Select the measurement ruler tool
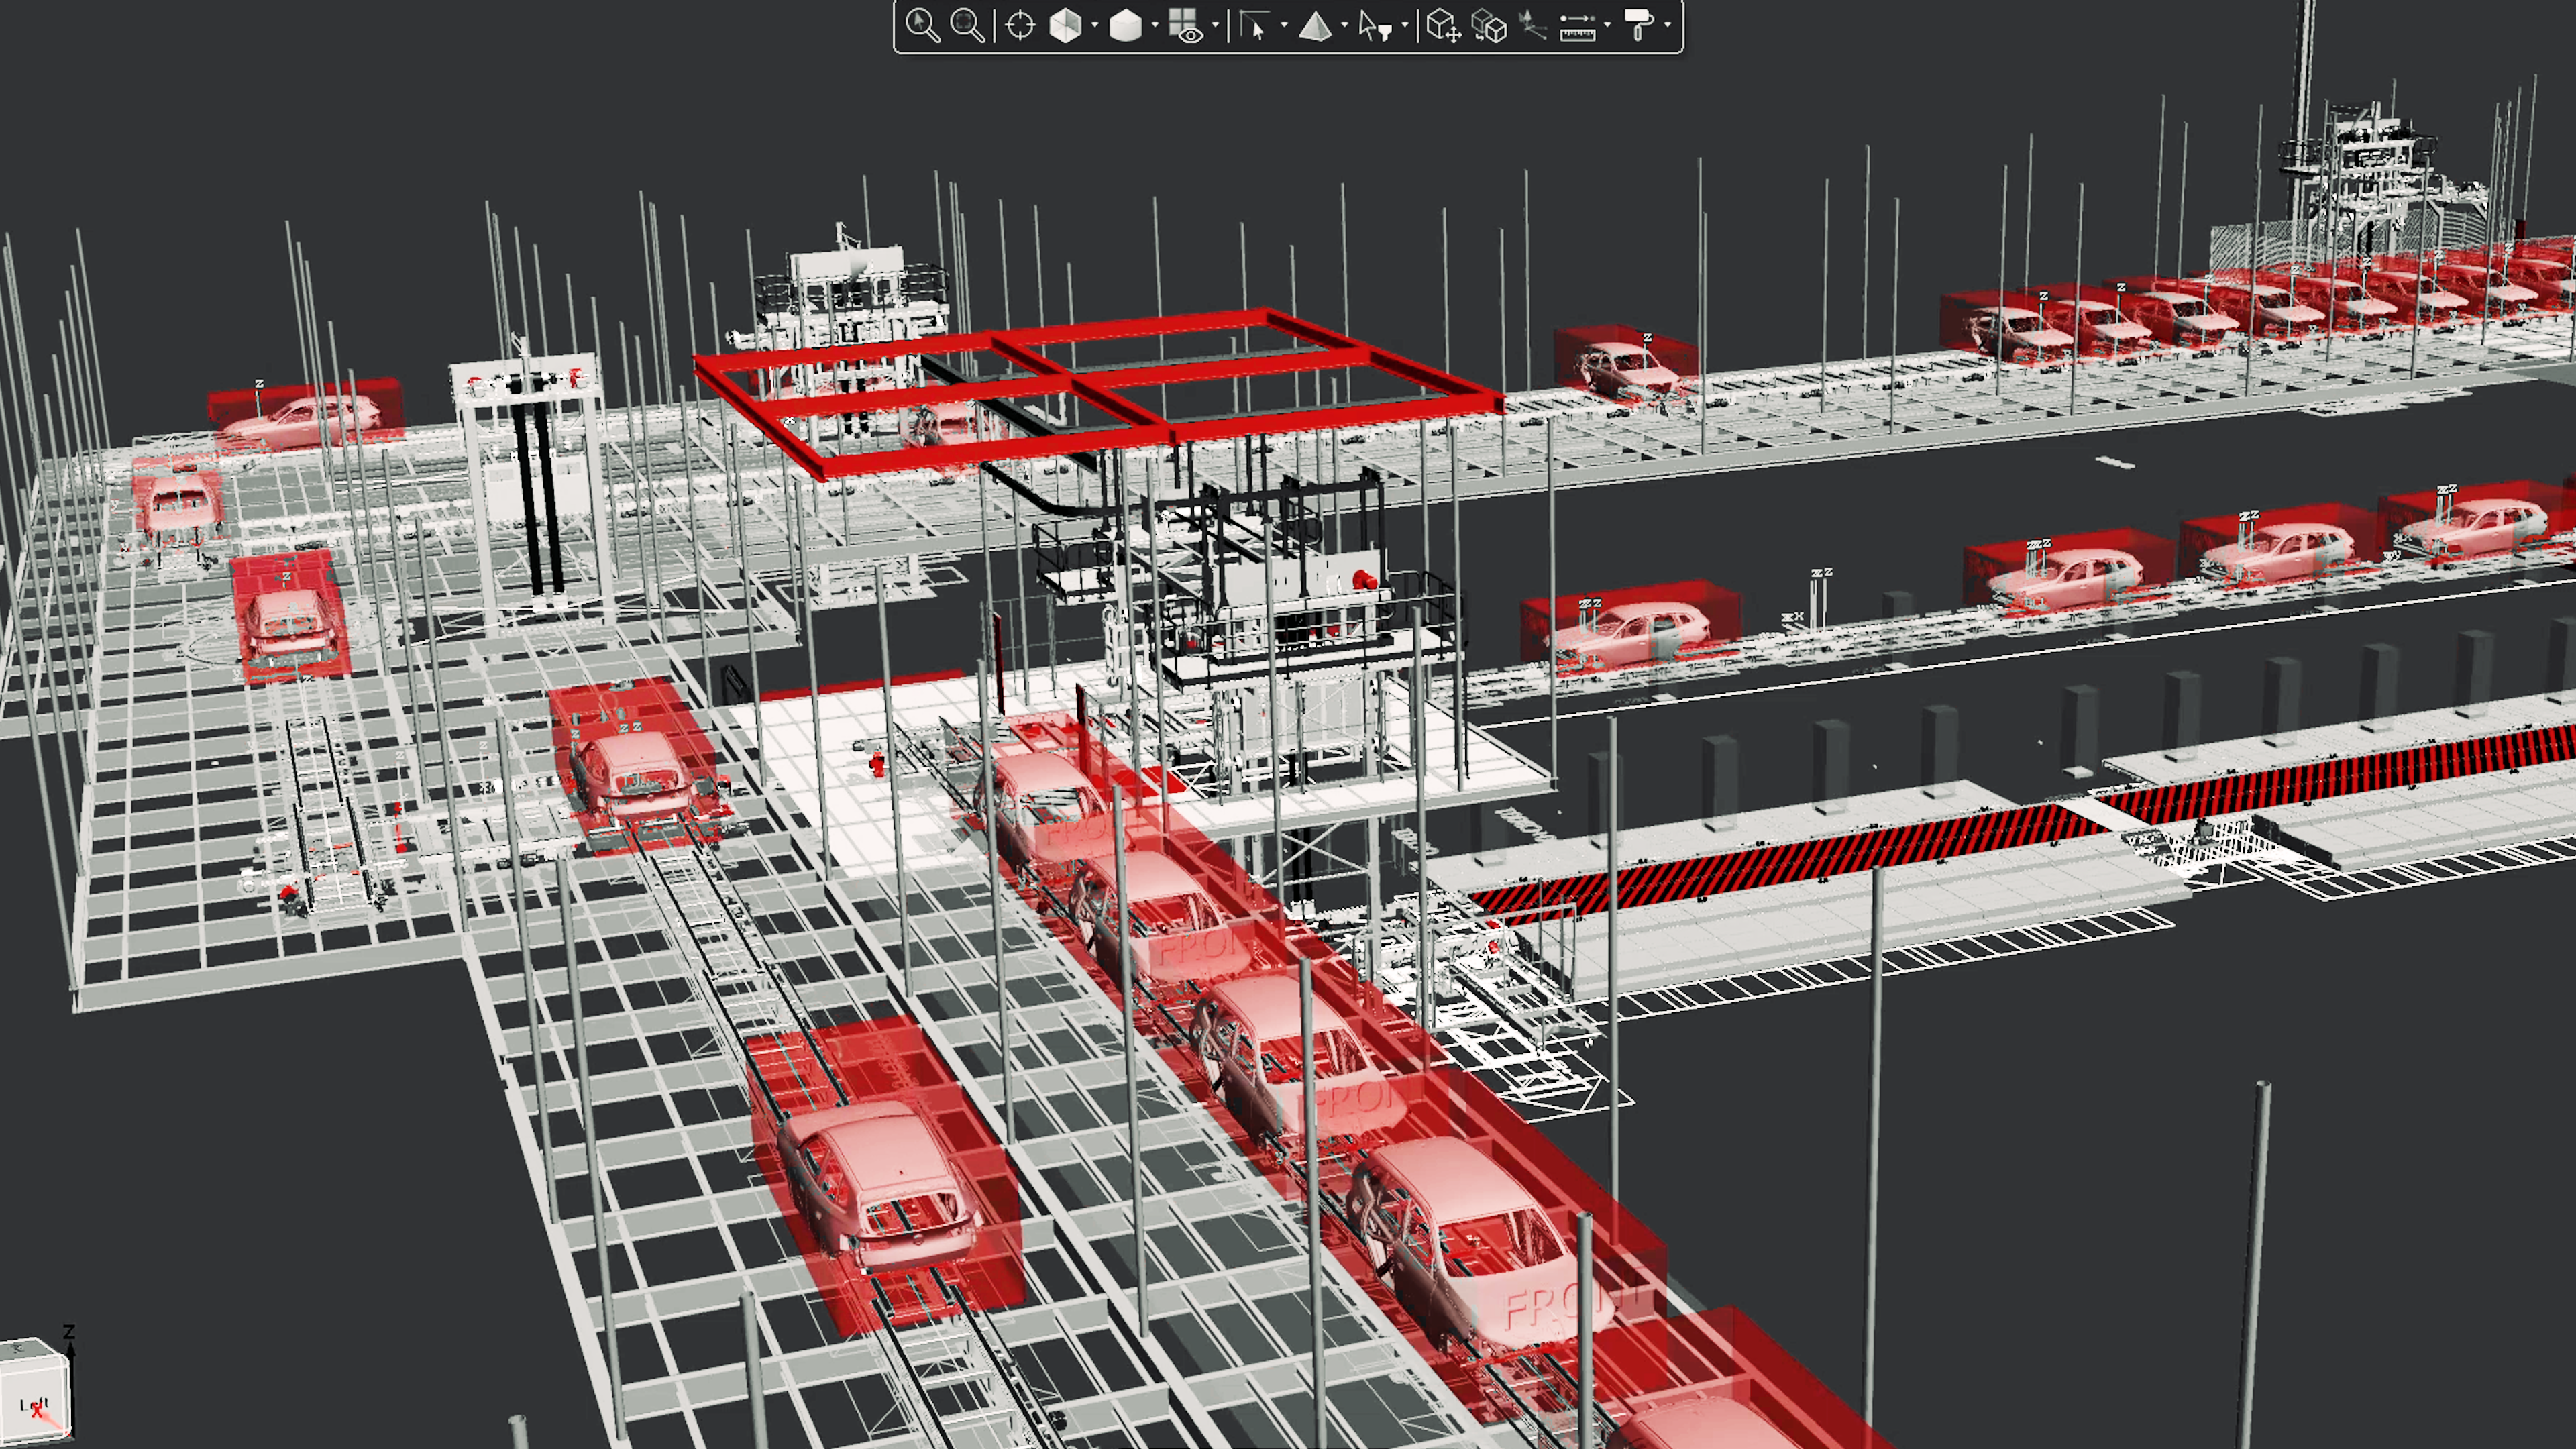This screenshot has width=2576, height=1449. tap(1577, 26)
